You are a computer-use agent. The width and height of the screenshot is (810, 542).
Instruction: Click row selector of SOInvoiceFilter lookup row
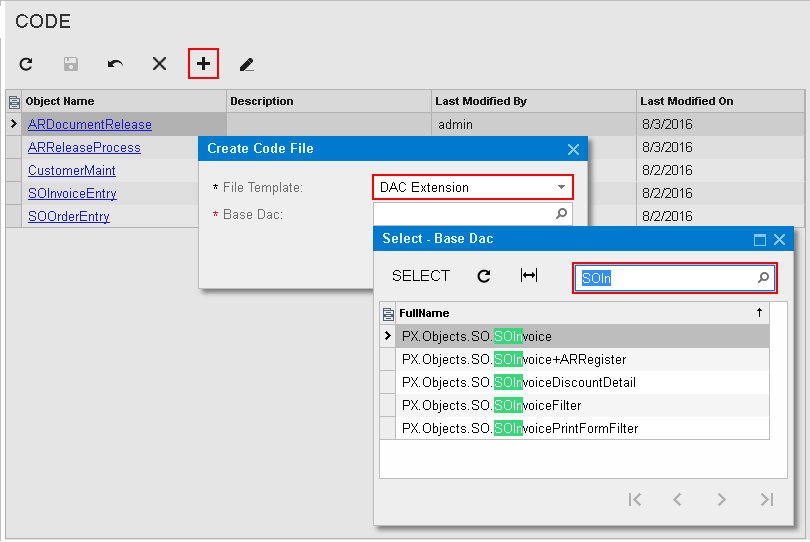click(388, 405)
